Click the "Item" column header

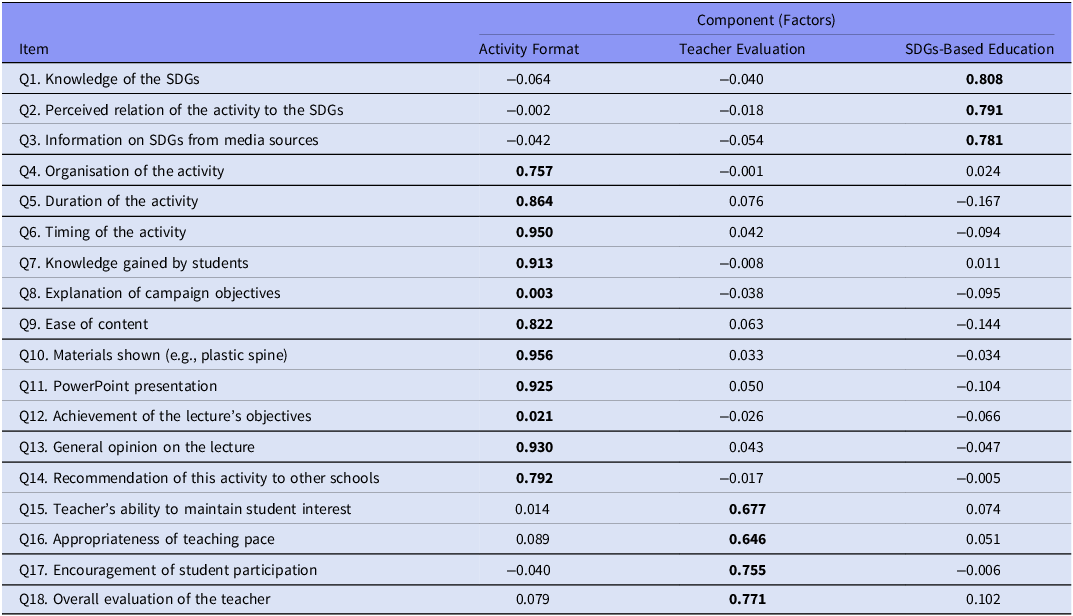coord(34,49)
